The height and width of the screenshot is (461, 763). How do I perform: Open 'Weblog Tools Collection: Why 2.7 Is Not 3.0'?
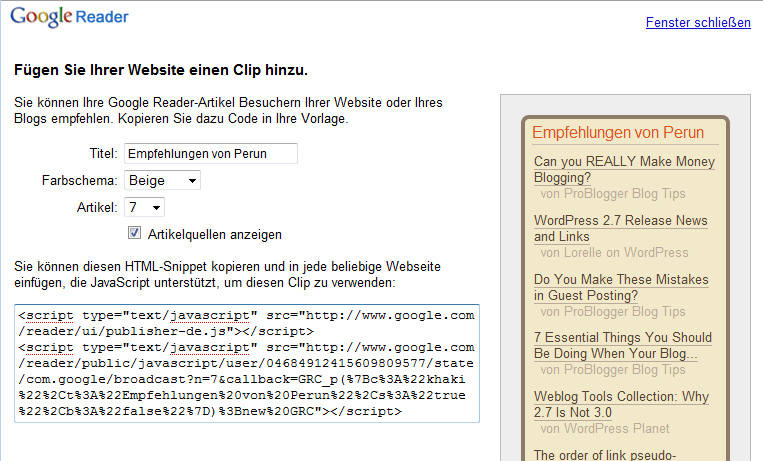click(x=621, y=404)
